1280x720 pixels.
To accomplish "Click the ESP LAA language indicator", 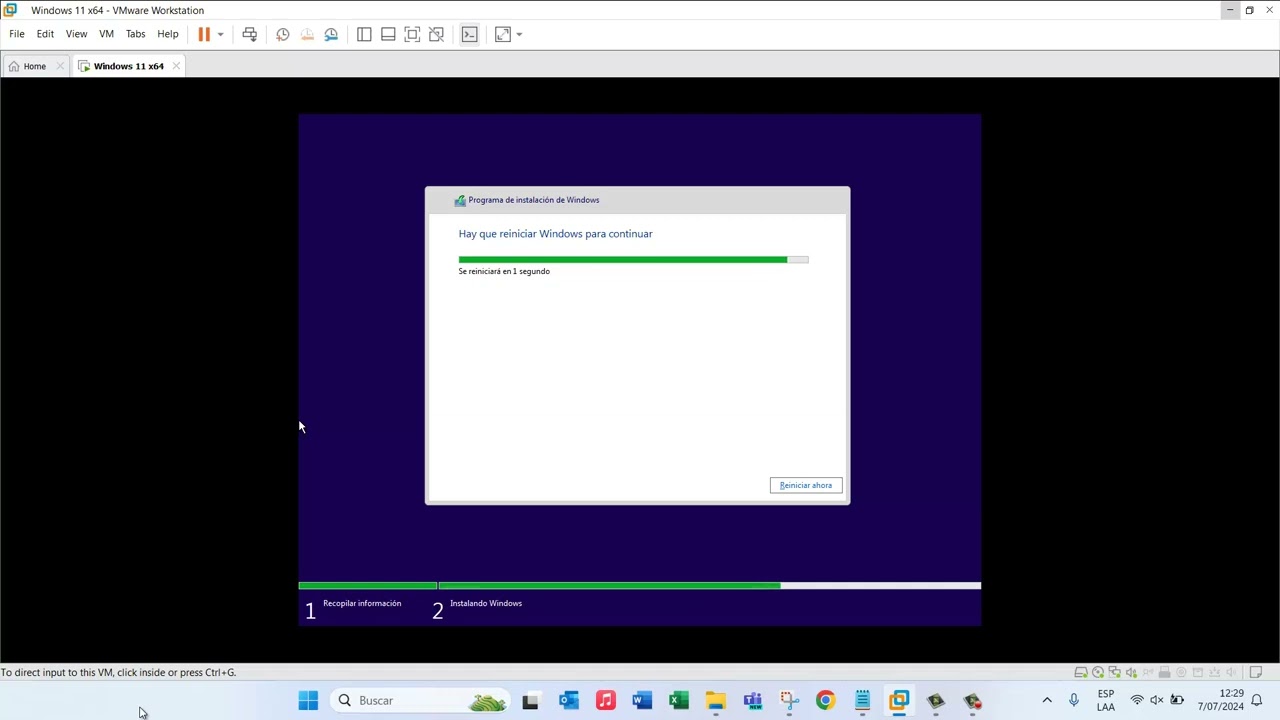I will (x=1106, y=701).
